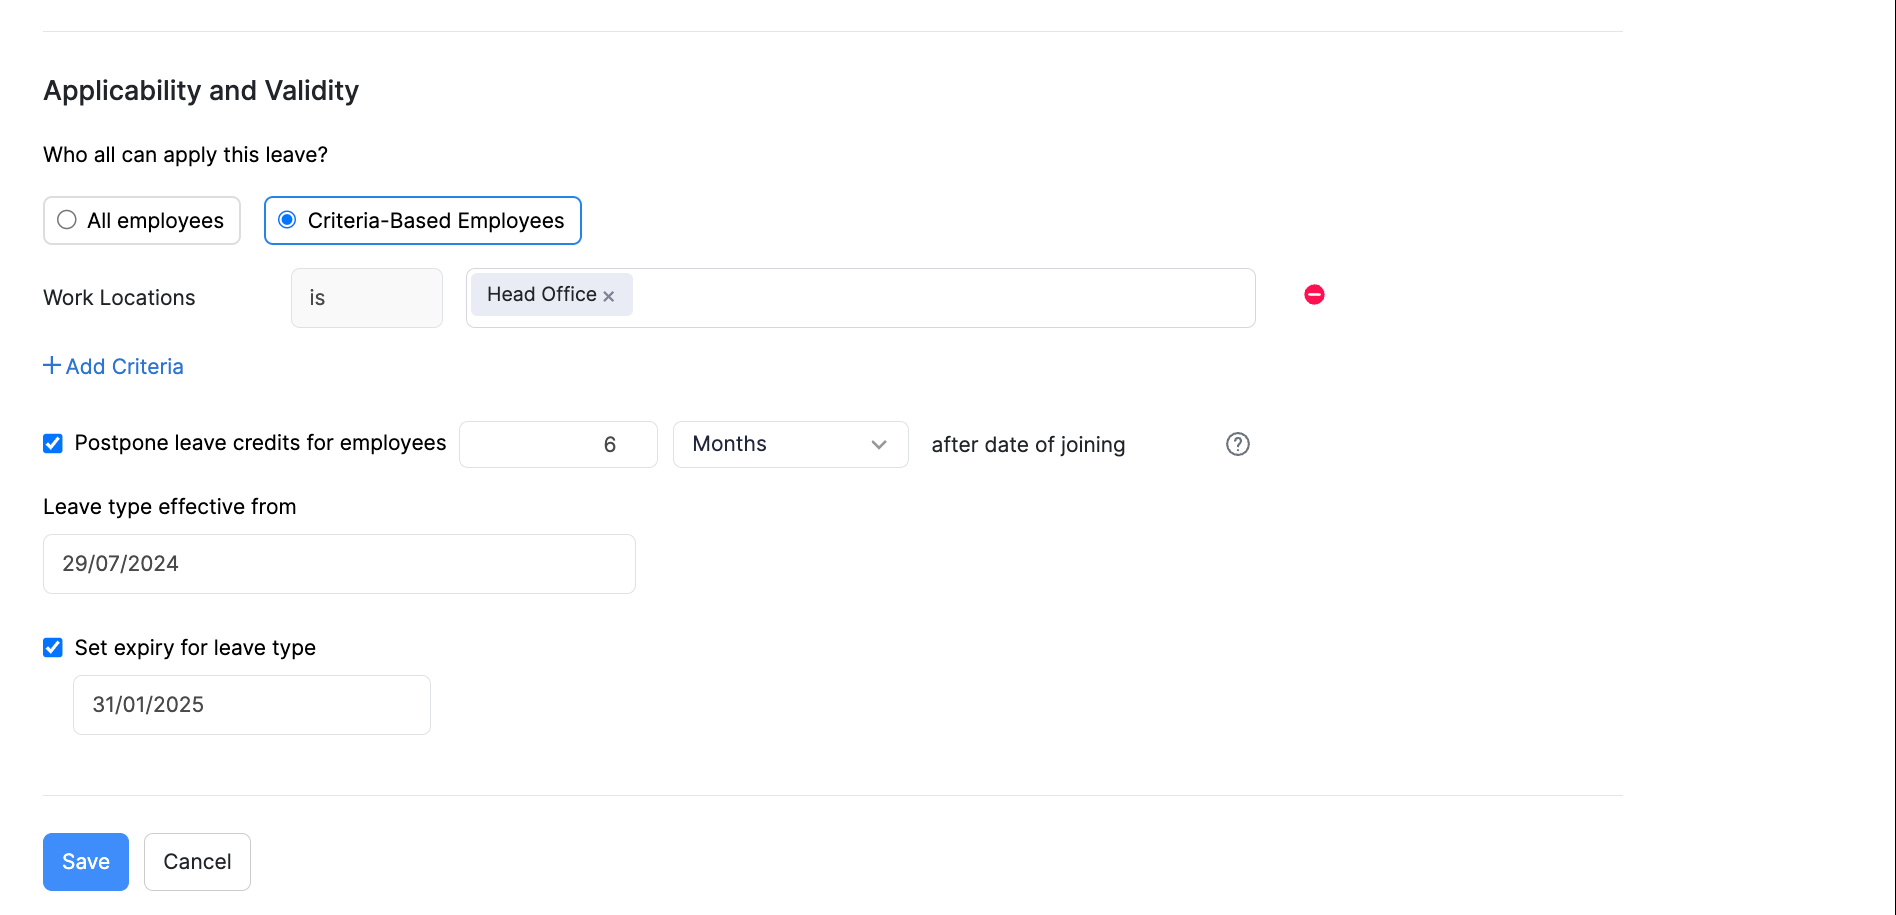
Task: Open the 'is' operator dropdown
Action: click(x=366, y=298)
